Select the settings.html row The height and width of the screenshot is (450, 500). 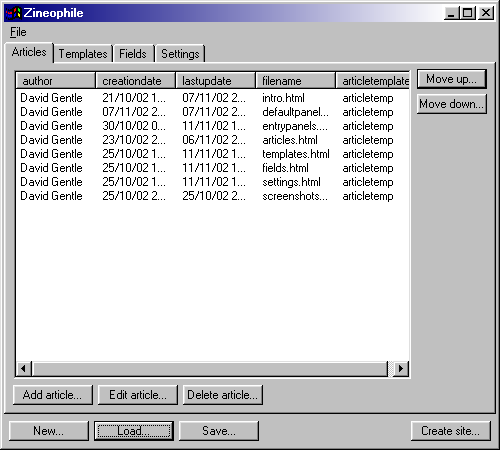point(213,182)
